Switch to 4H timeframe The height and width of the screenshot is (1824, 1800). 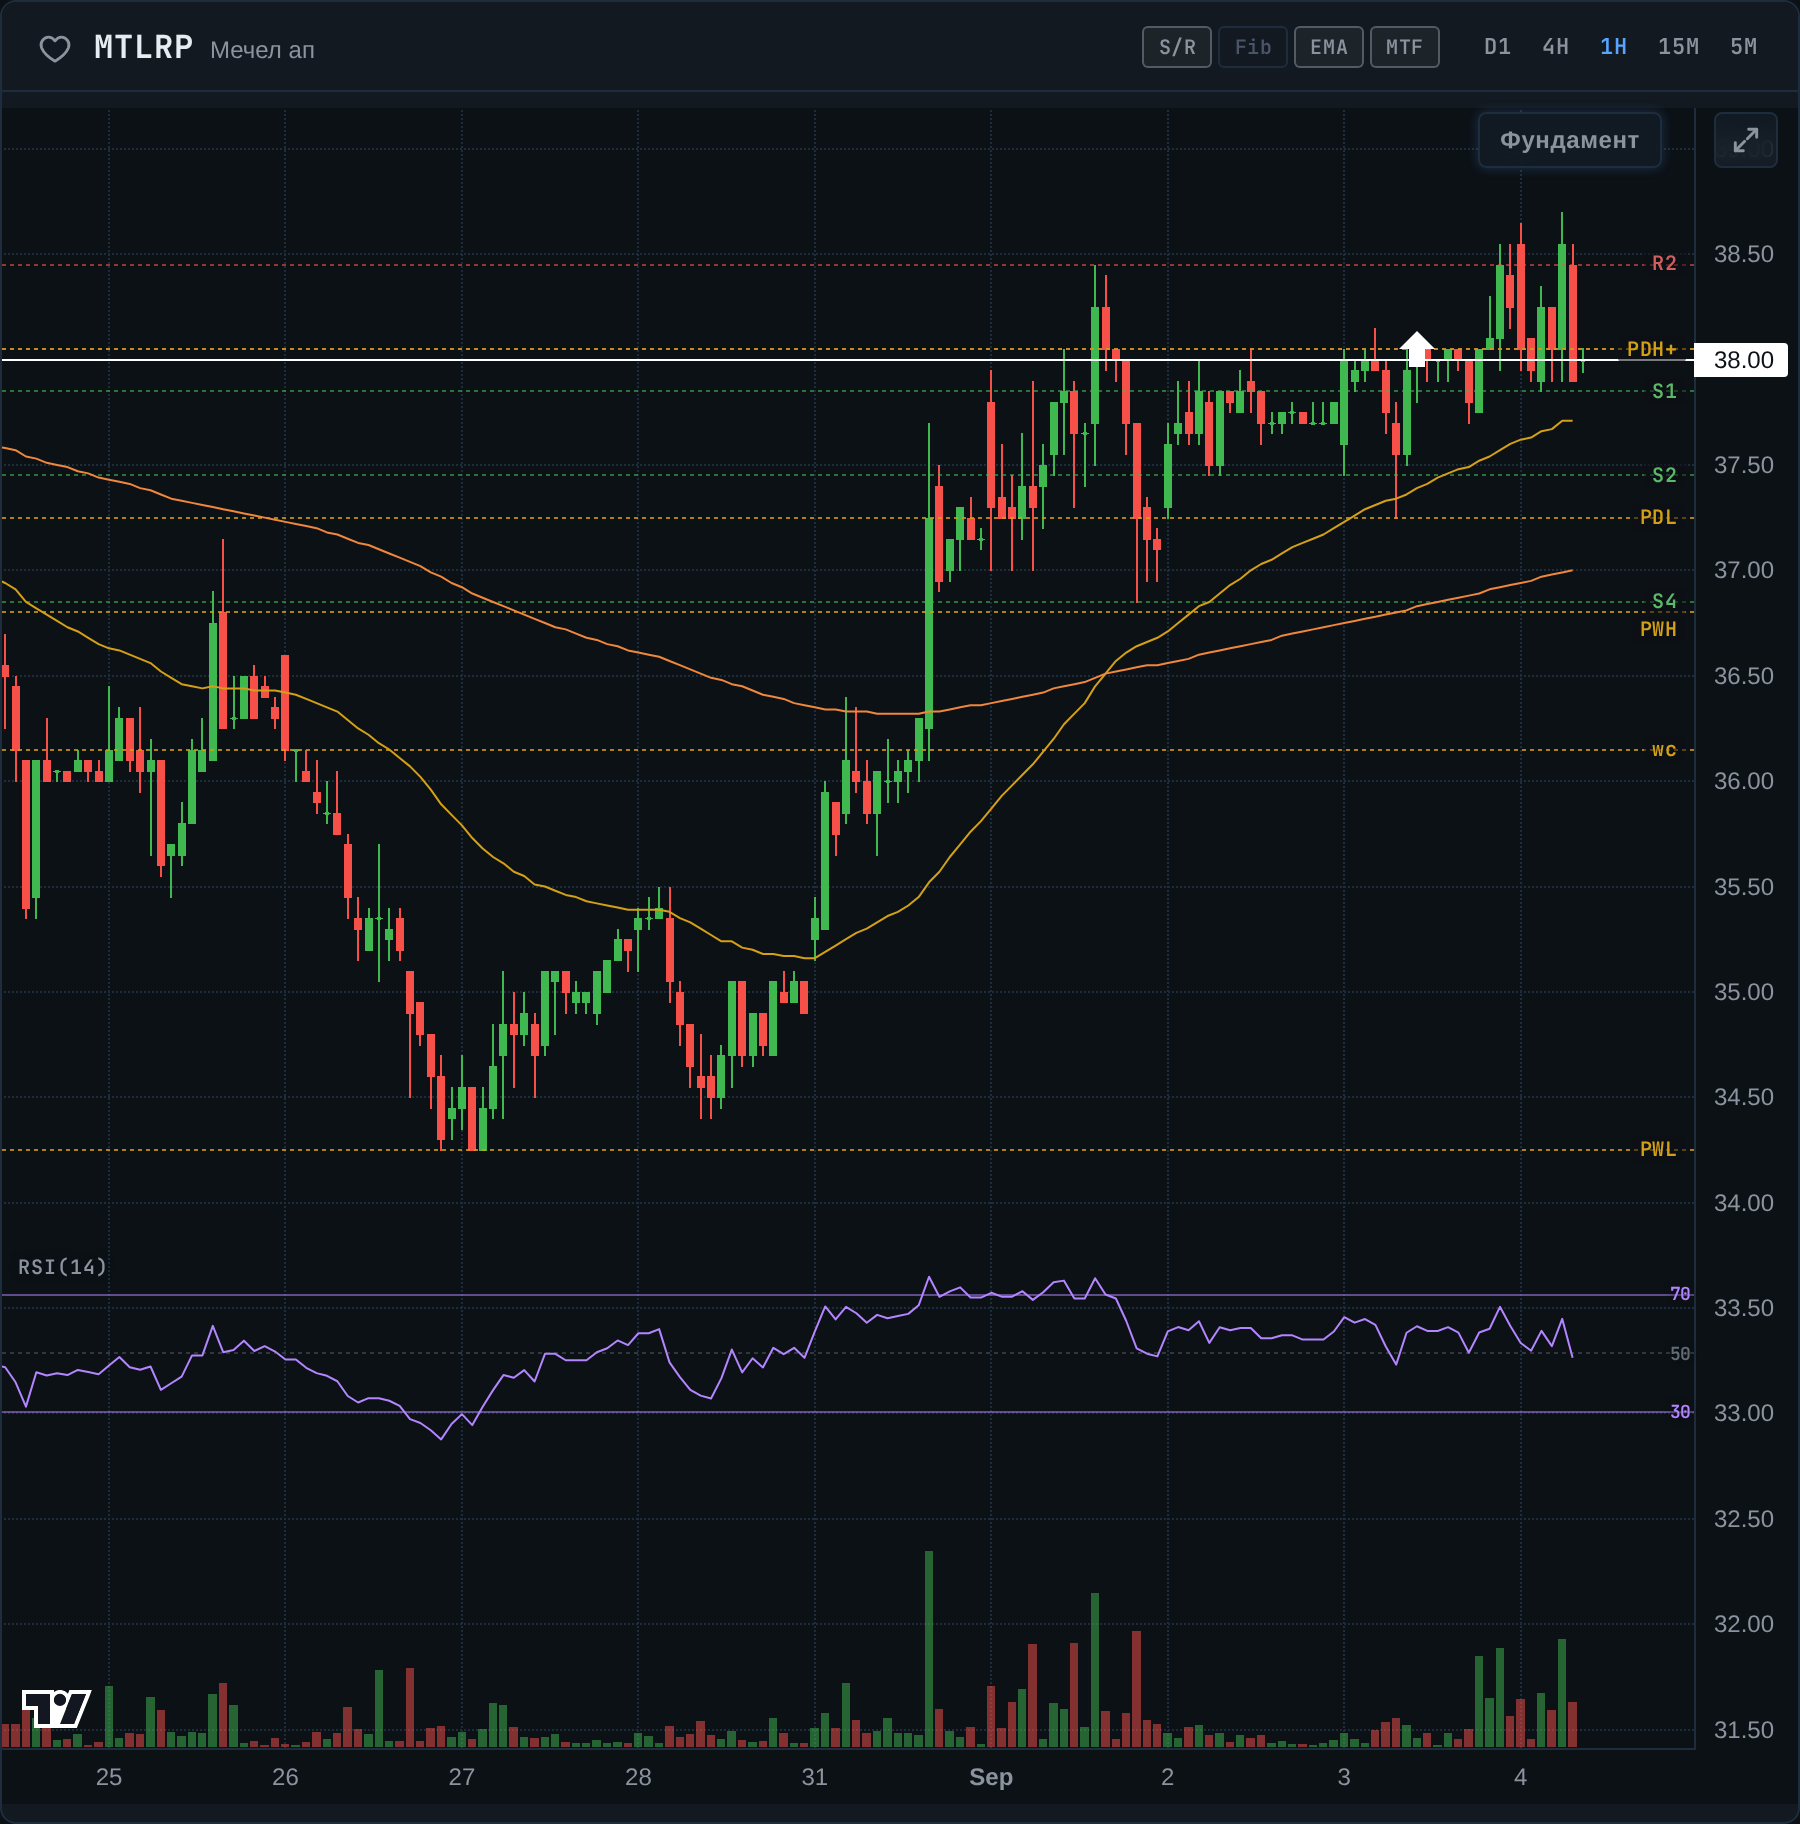[1555, 47]
